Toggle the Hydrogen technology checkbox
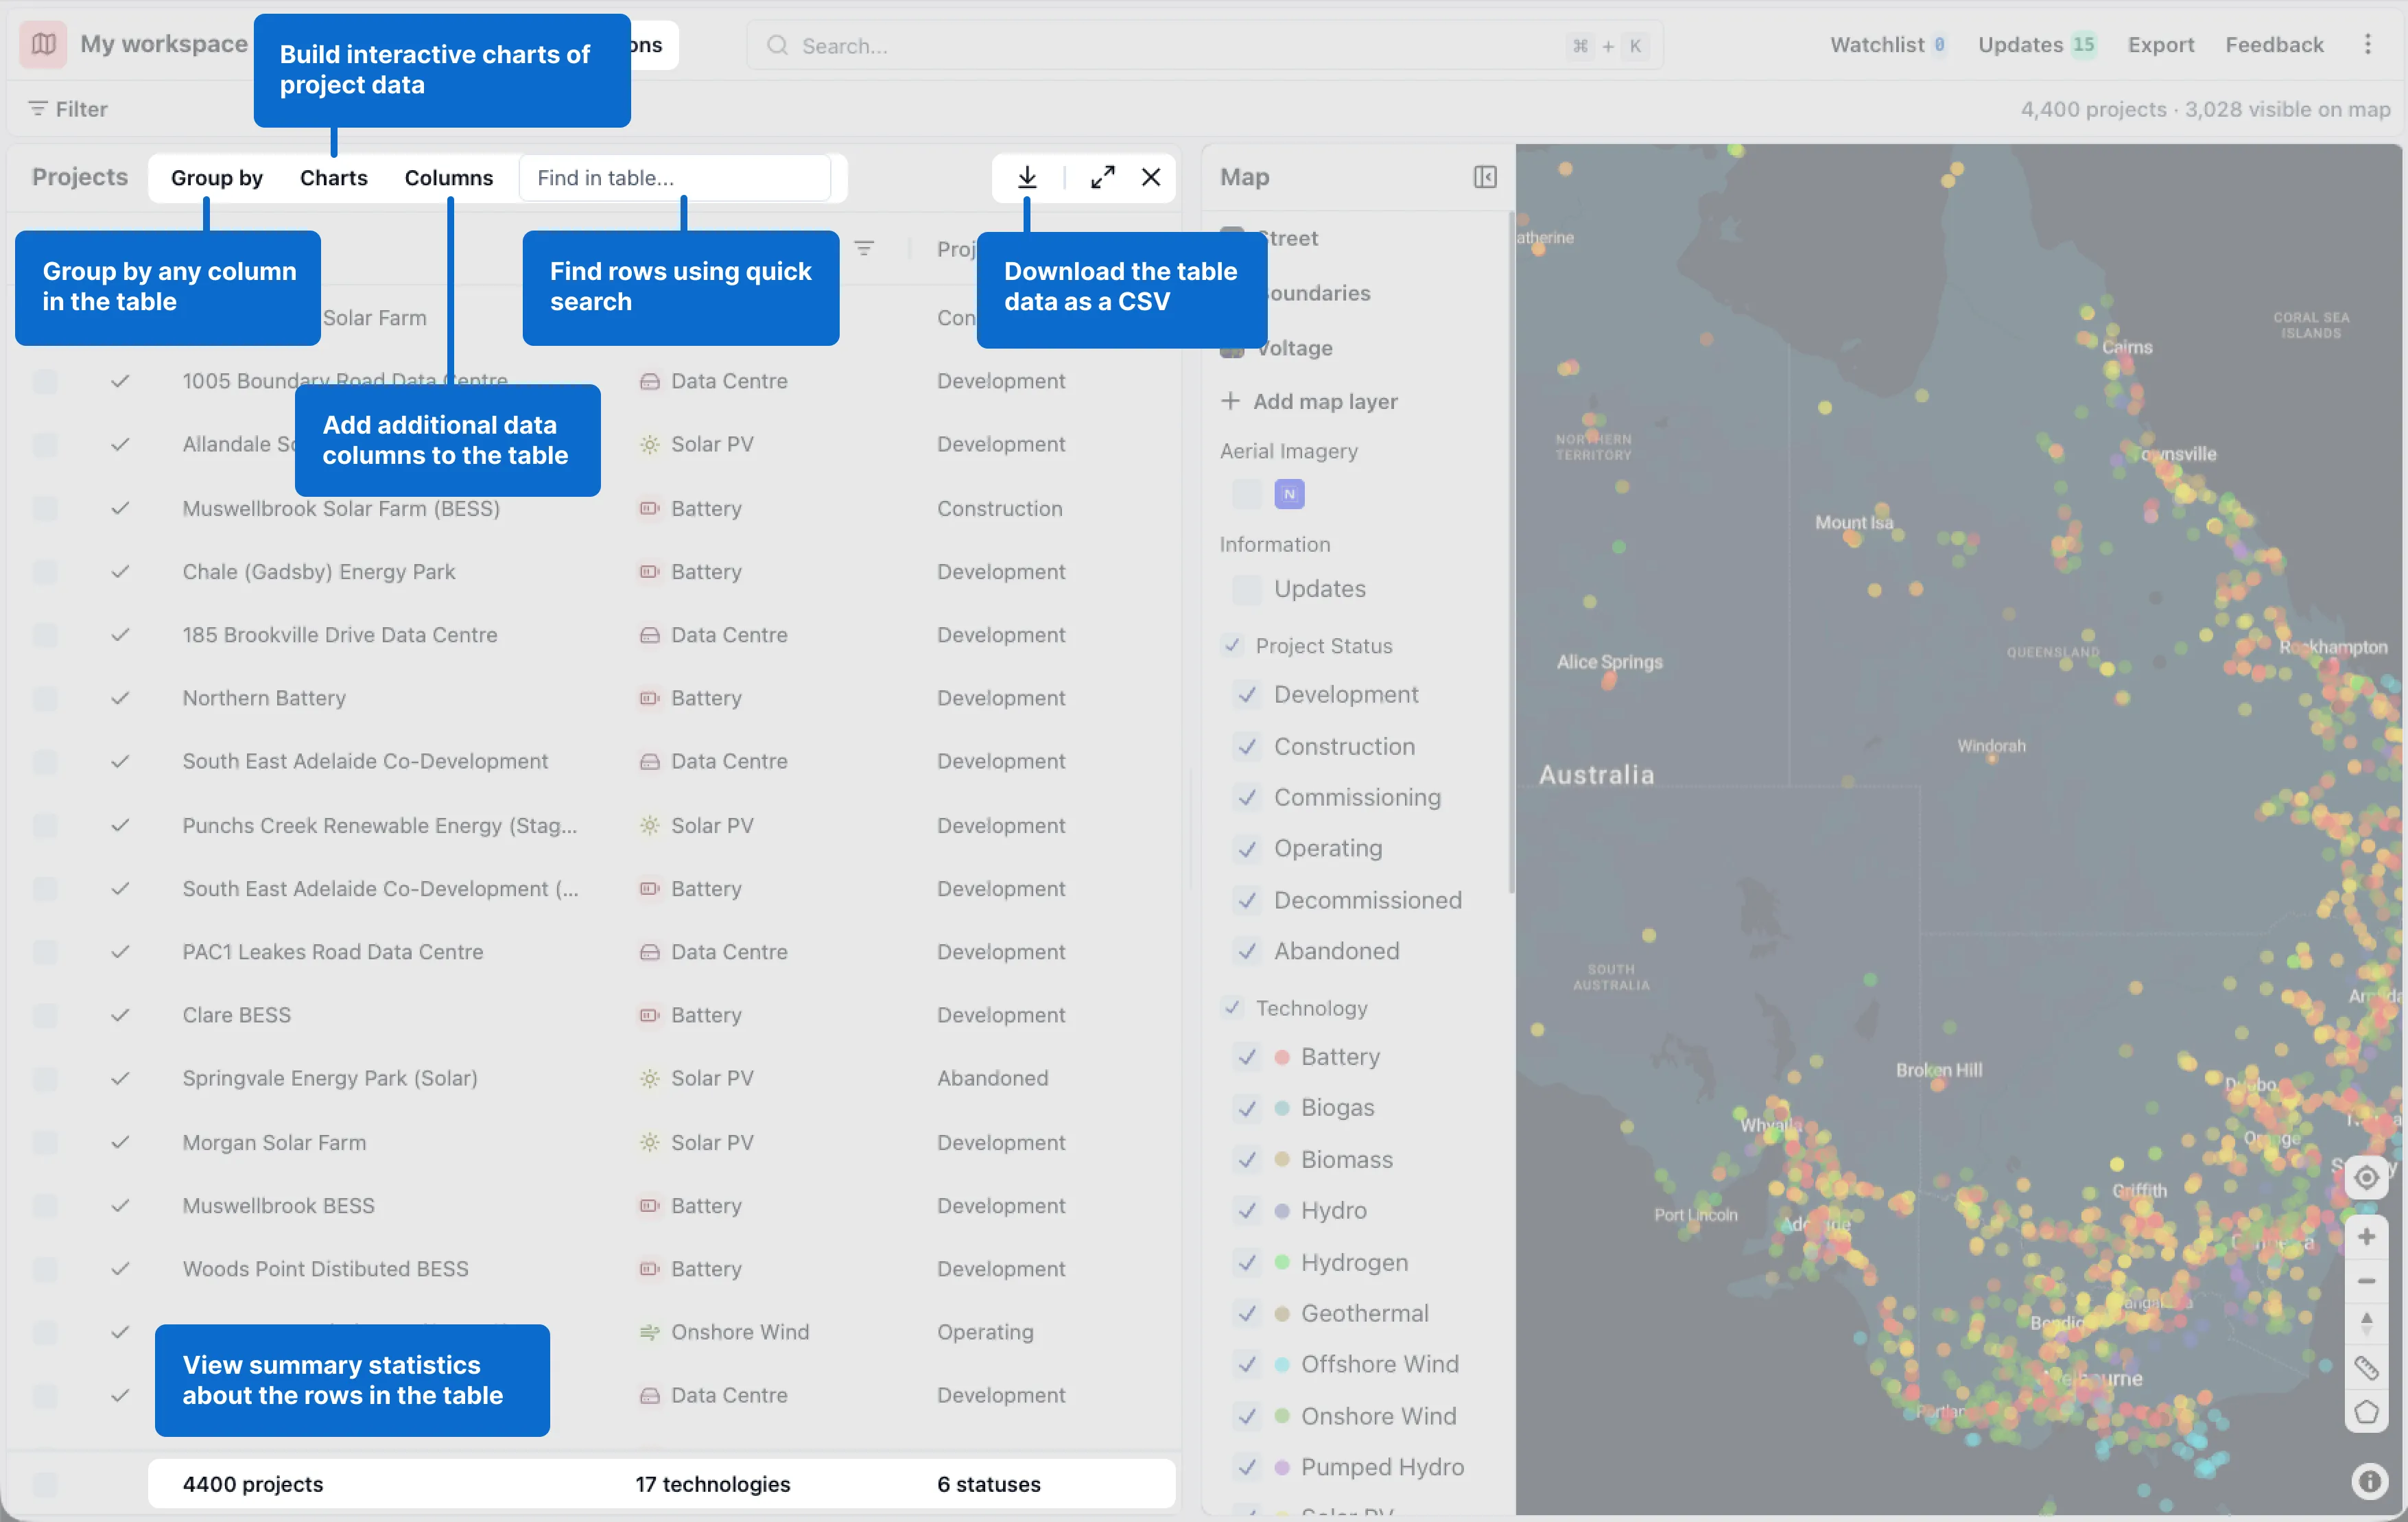 click(1247, 1262)
